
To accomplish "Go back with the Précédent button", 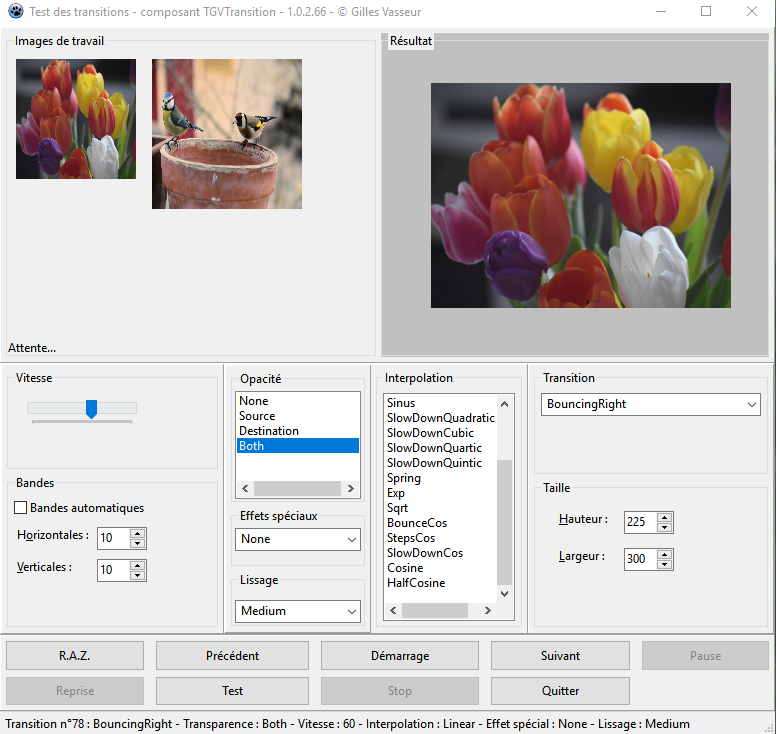I will [x=232, y=656].
